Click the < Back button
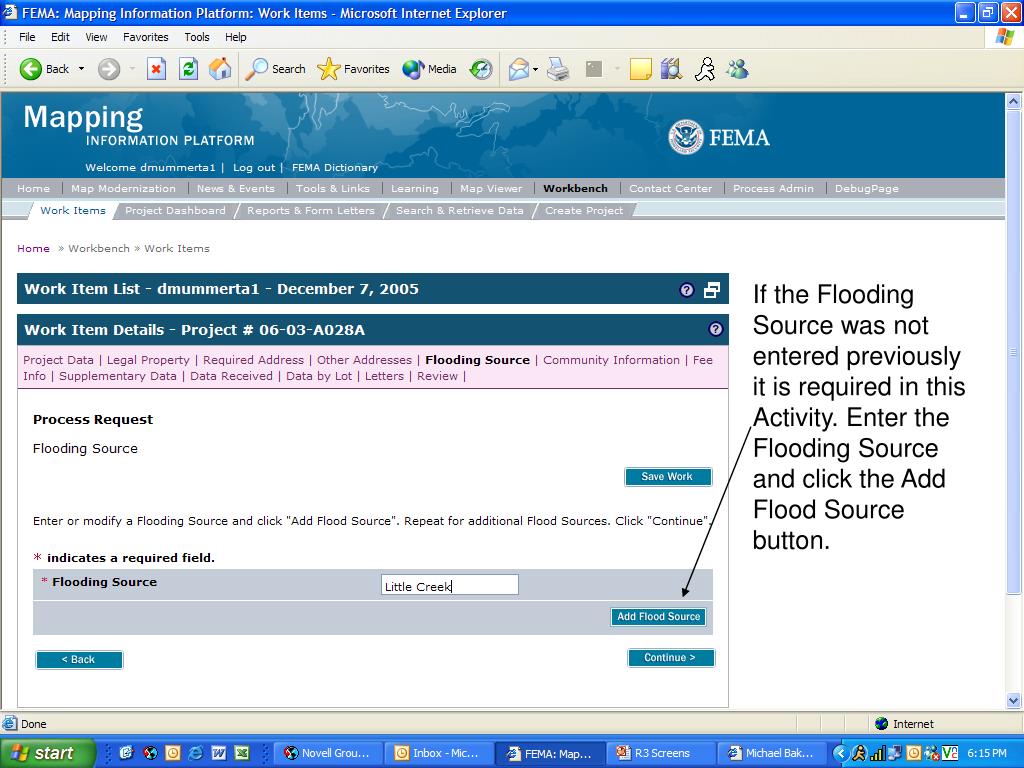The width and height of the screenshot is (1024, 768). (79, 660)
